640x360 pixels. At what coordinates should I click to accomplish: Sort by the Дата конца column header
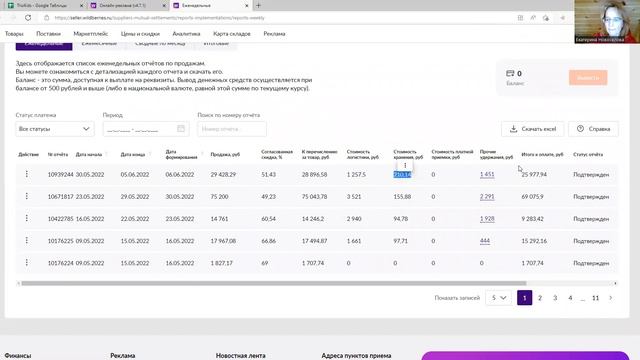tap(133, 154)
